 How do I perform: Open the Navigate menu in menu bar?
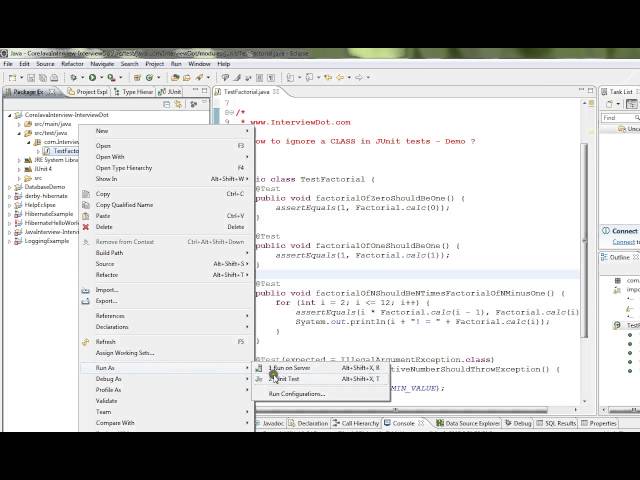(x=102, y=64)
